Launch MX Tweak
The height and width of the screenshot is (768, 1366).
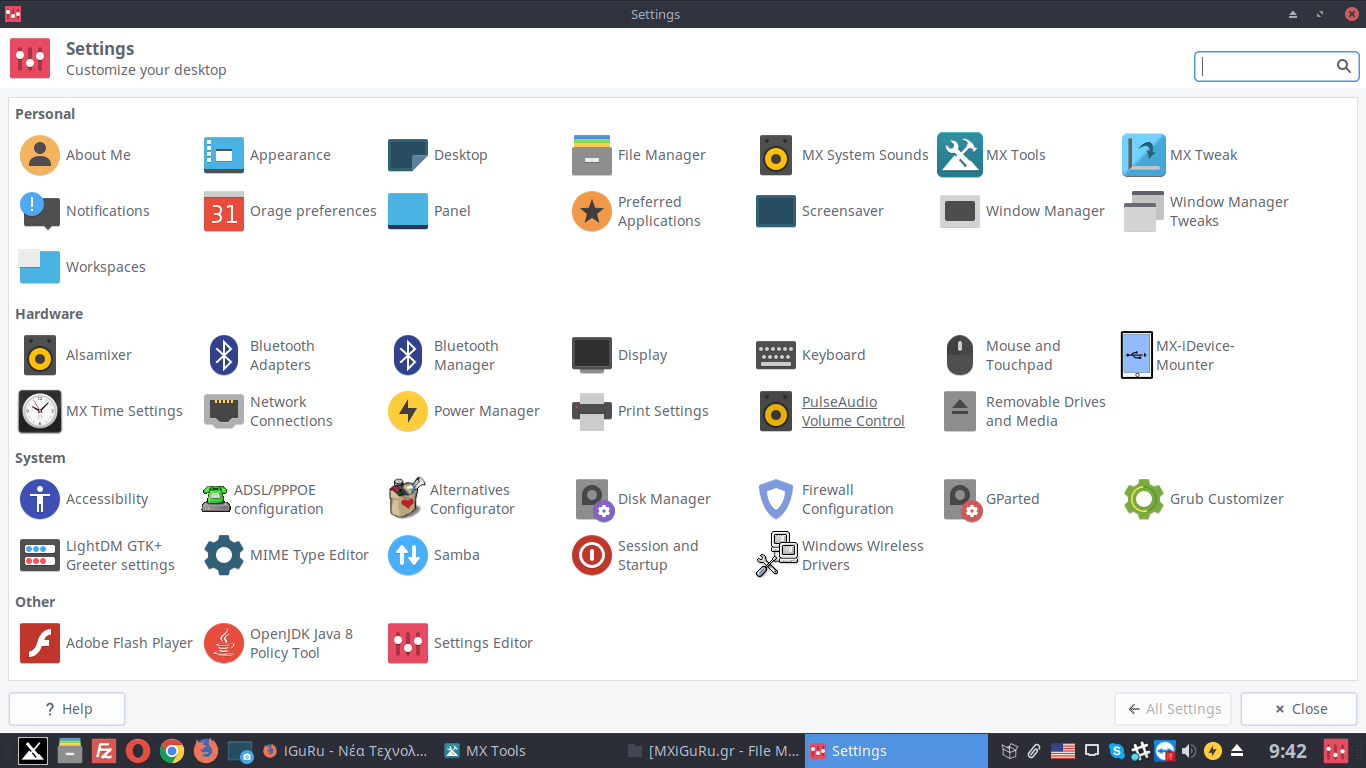click(1180, 155)
